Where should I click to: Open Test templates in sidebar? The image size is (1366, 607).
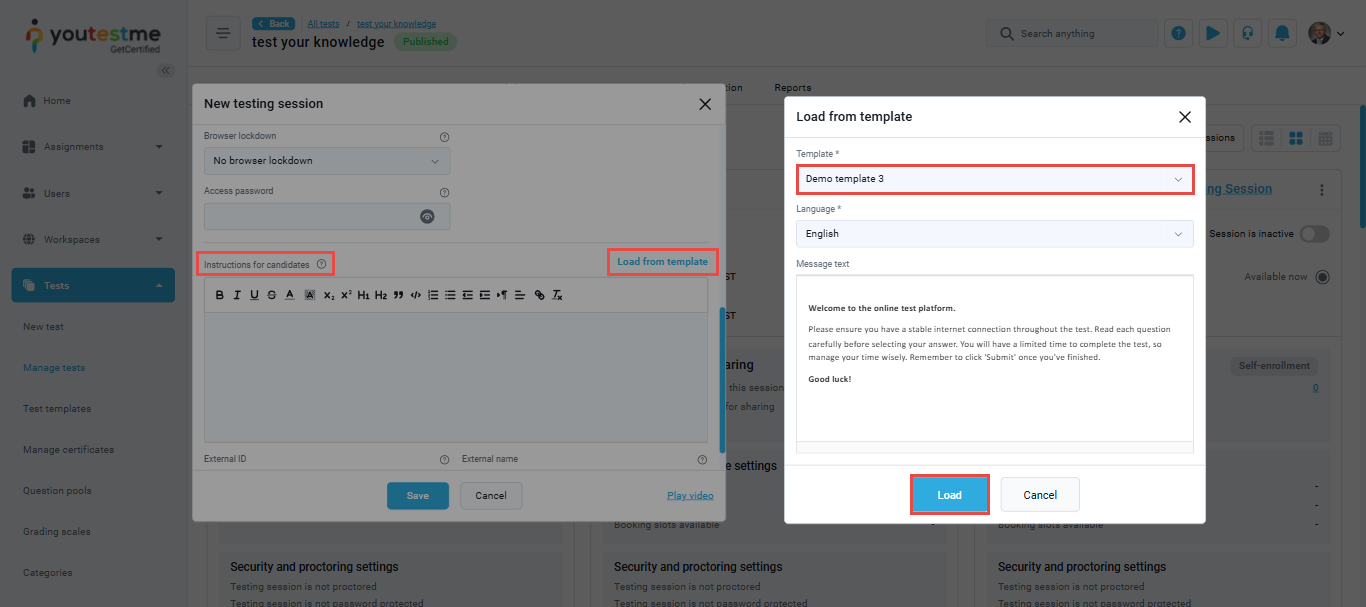click(57, 409)
